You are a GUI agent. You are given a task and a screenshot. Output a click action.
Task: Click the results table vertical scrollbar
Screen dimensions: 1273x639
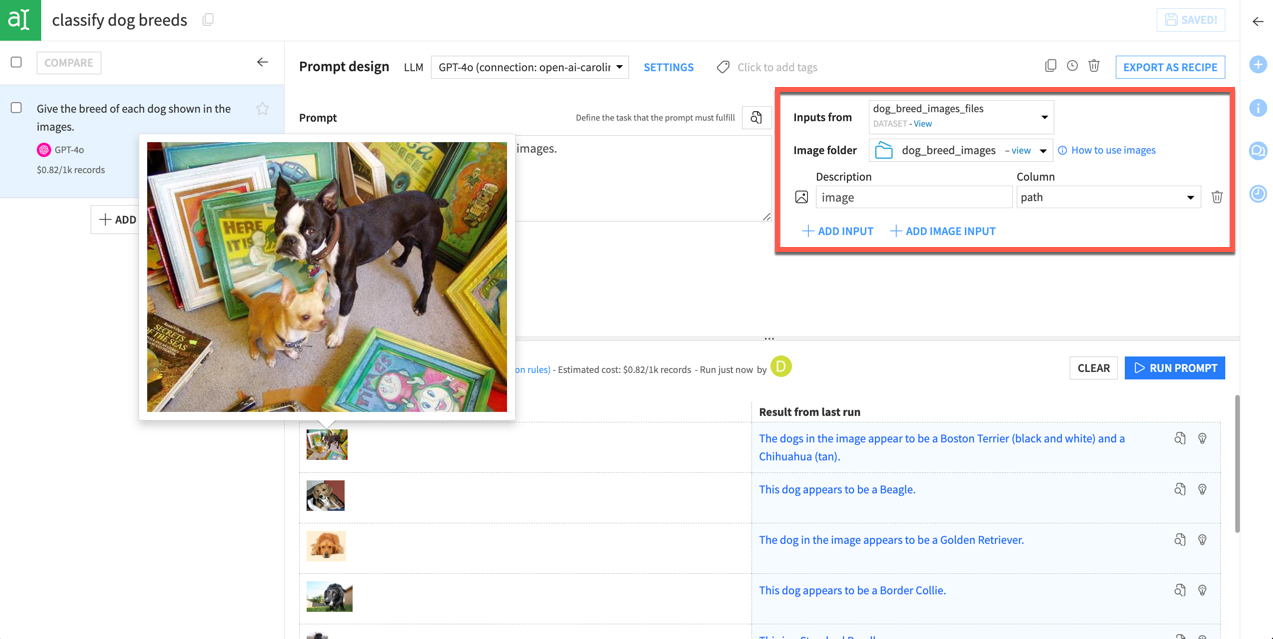click(x=1237, y=464)
